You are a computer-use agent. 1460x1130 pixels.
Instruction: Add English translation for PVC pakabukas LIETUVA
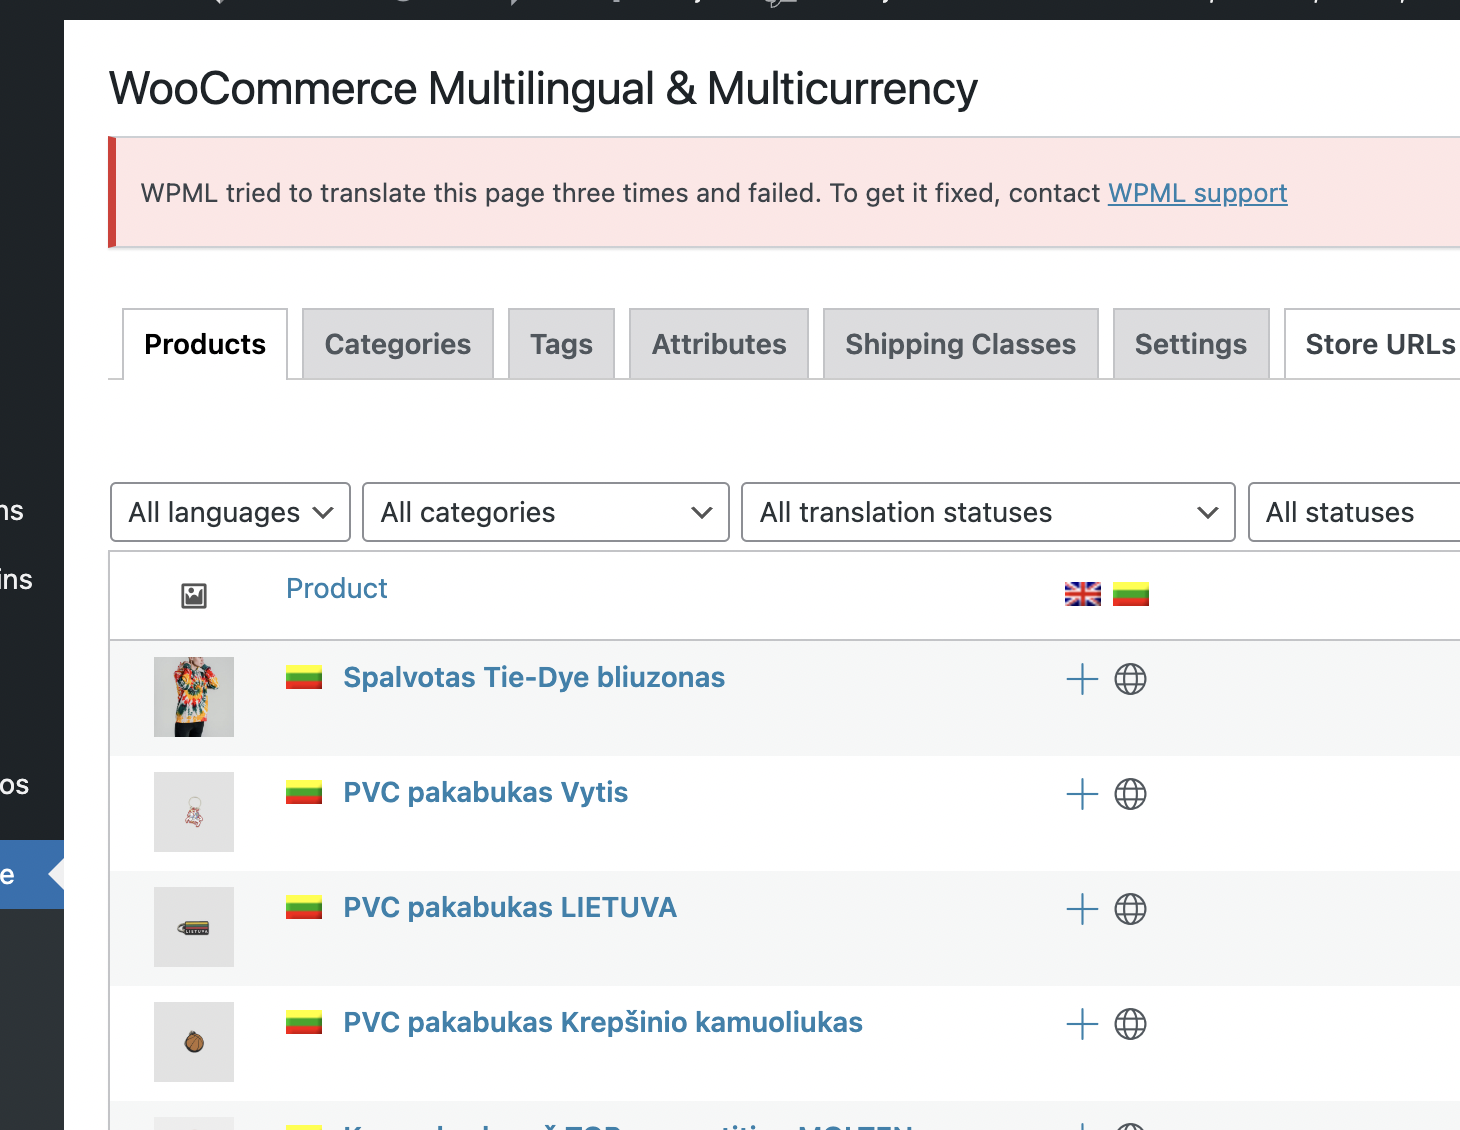coord(1082,909)
